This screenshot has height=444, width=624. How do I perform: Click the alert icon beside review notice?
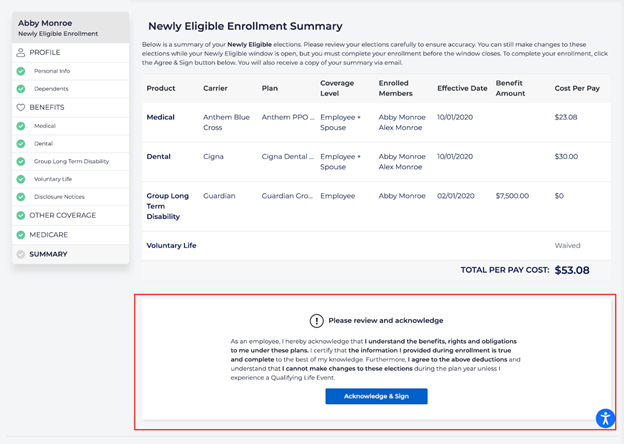317,321
